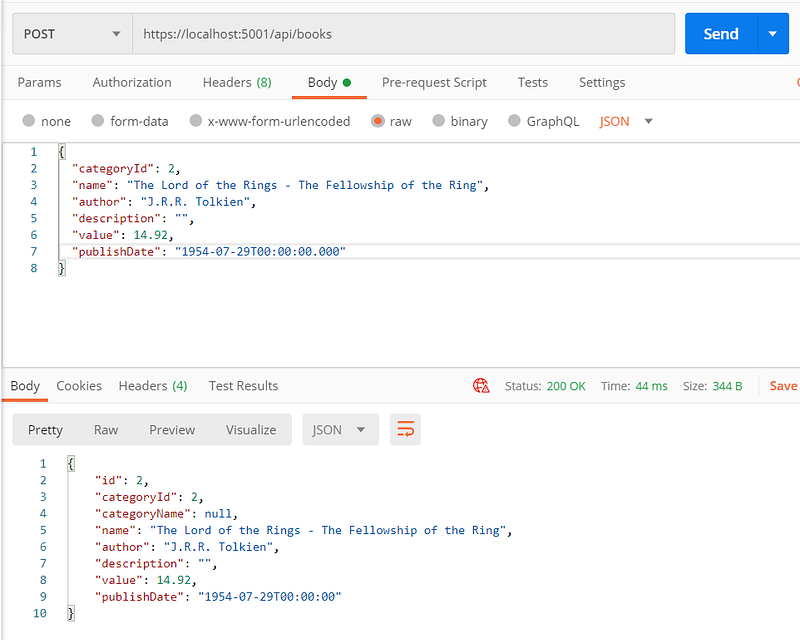Choose the binary body type option
Viewport: 800px width, 640px height.
point(439,121)
